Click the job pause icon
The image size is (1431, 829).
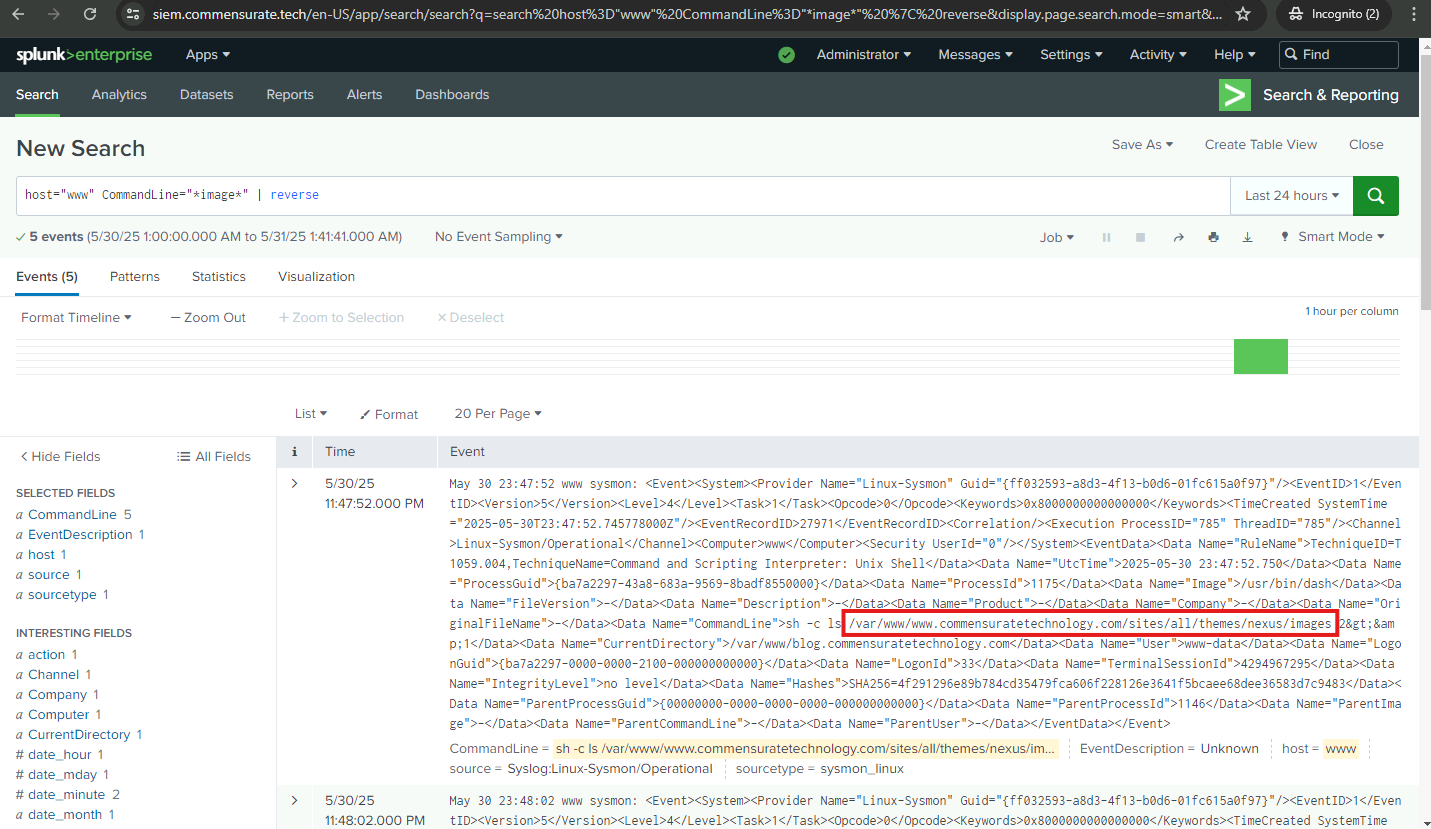[x=1106, y=238]
